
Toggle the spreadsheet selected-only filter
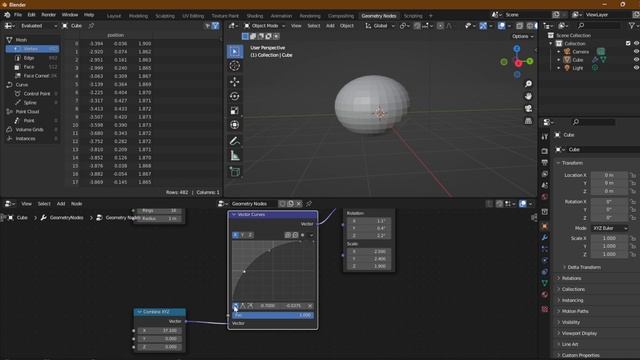point(208,26)
